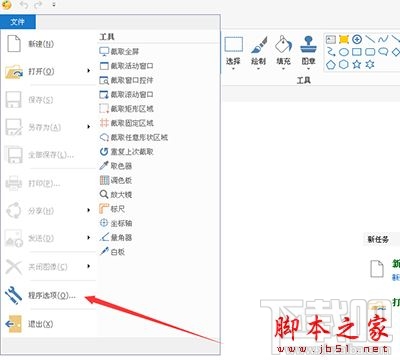Select 截取窗口控件 window control capture
The height and width of the screenshot is (360, 400).
[127, 80]
